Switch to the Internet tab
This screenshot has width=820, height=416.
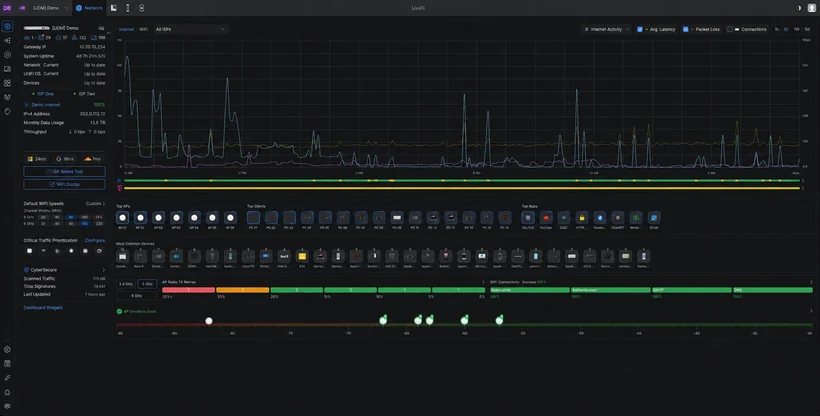(x=127, y=29)
